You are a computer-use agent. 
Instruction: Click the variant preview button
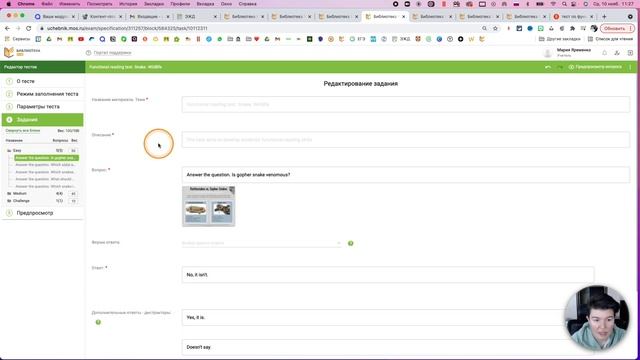(595, 67)
